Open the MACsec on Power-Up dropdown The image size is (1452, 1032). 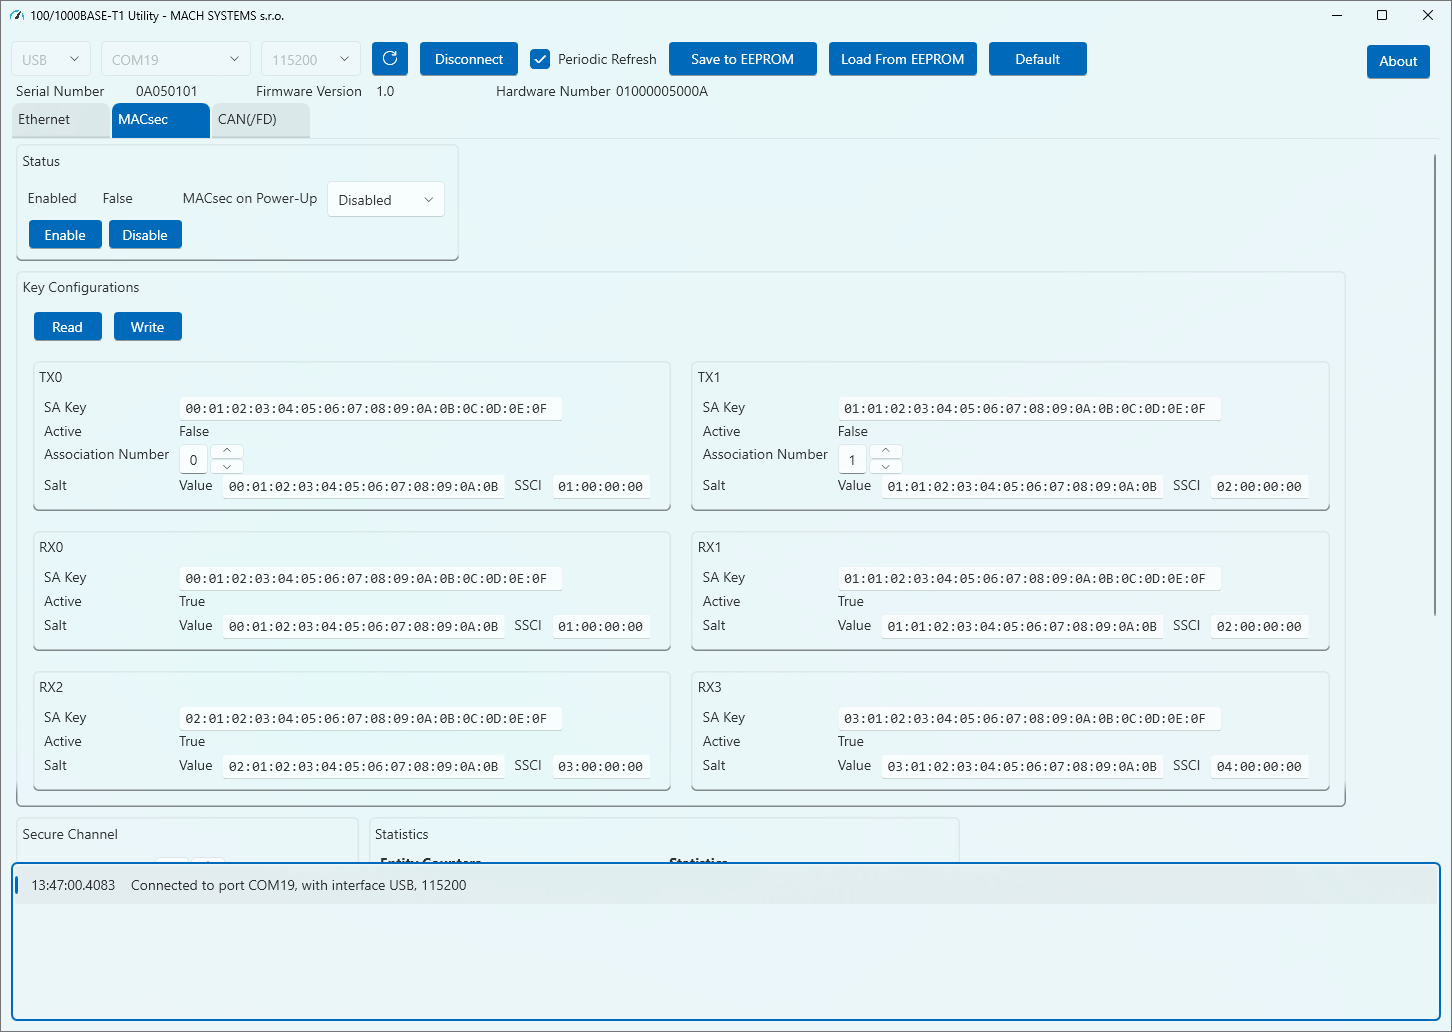click(x=386, y=200)
